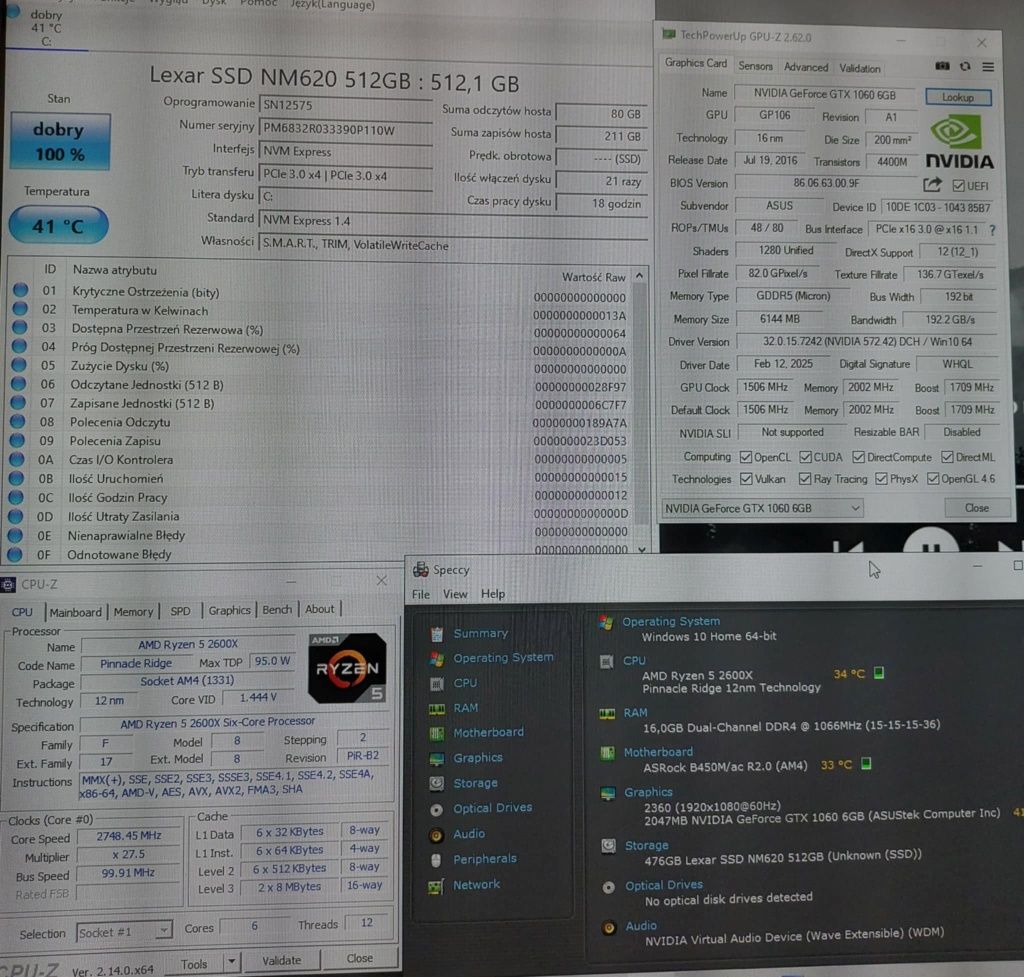The image size is (1024, 977).
Task: Click attribute list scroll-down arrow
Action: point(641,549)
